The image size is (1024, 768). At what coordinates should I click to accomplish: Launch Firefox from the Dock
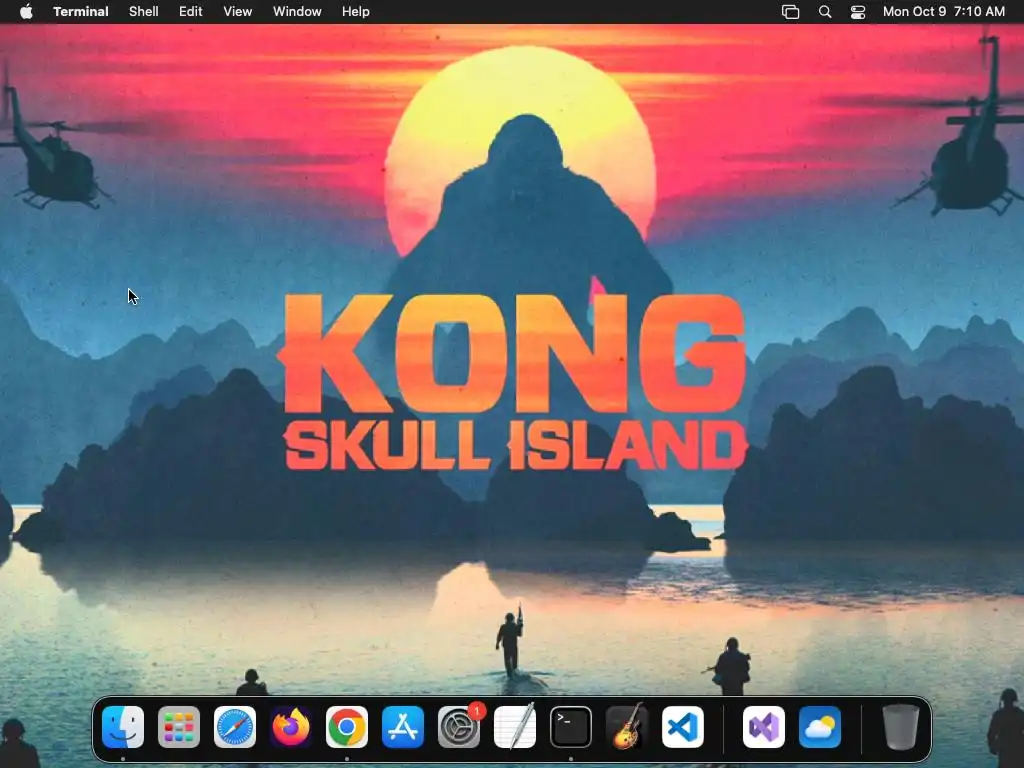click(291, 727)
